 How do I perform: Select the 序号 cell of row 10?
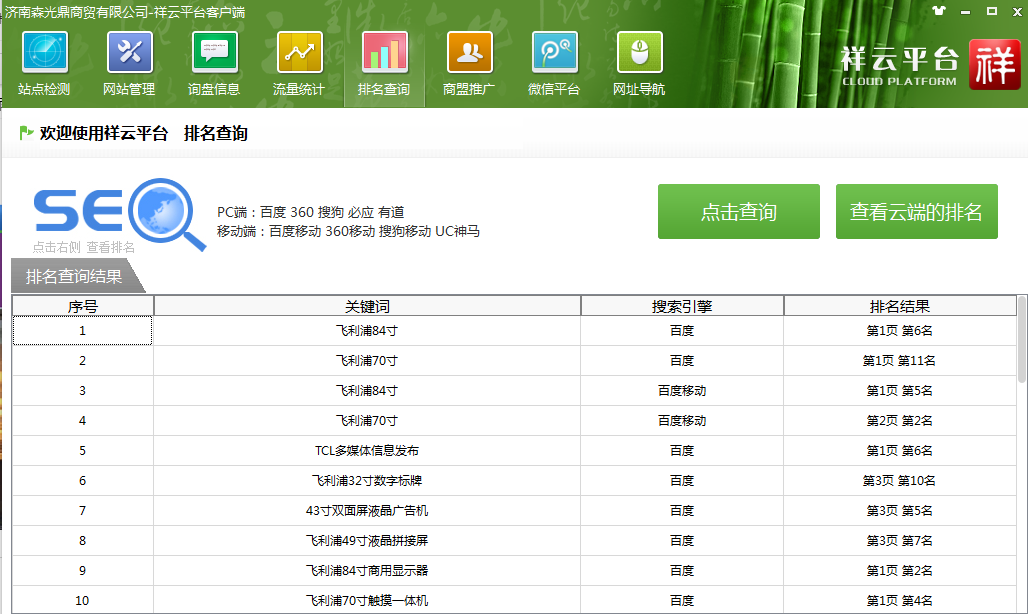(83, 600)
